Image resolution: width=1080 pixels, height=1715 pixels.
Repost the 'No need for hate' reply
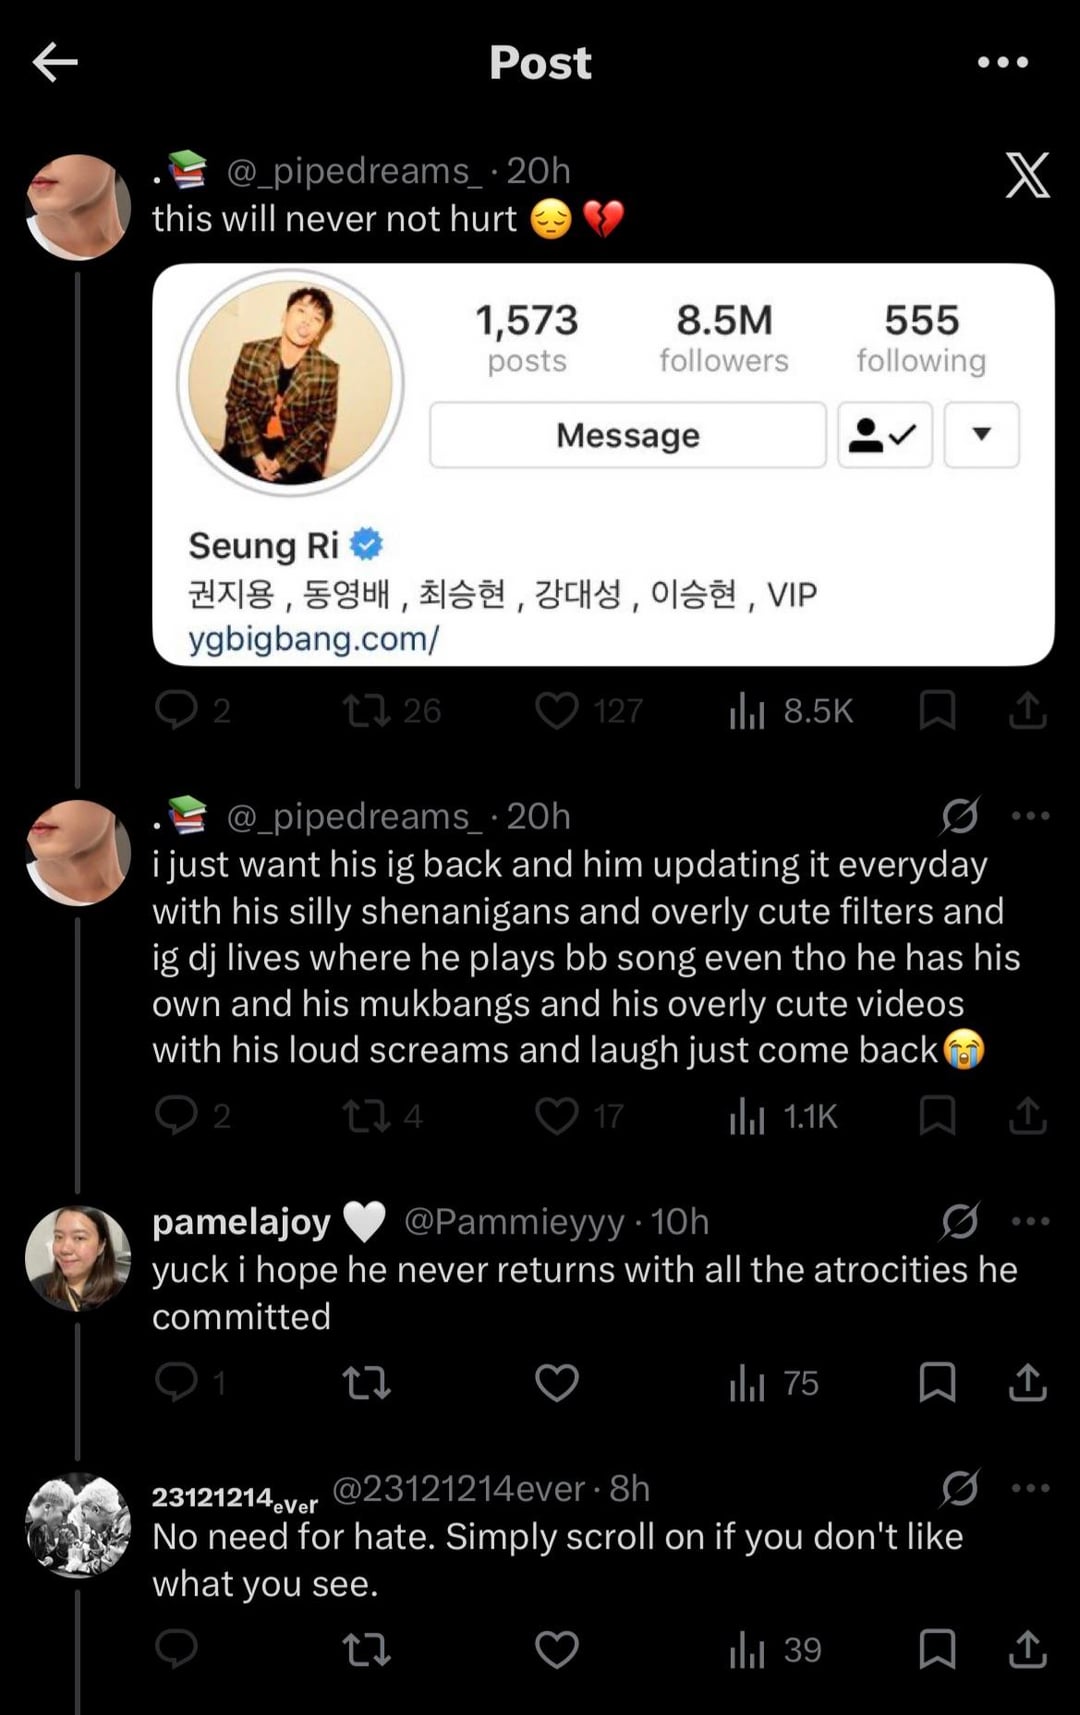click(x=366, y=1650)
